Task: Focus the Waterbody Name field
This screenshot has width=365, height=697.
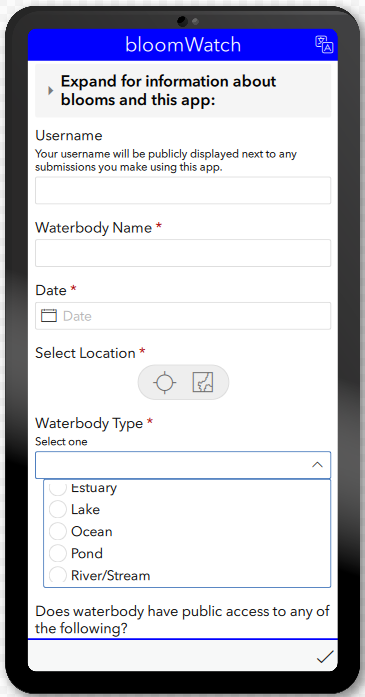Action: coord(183,253)
